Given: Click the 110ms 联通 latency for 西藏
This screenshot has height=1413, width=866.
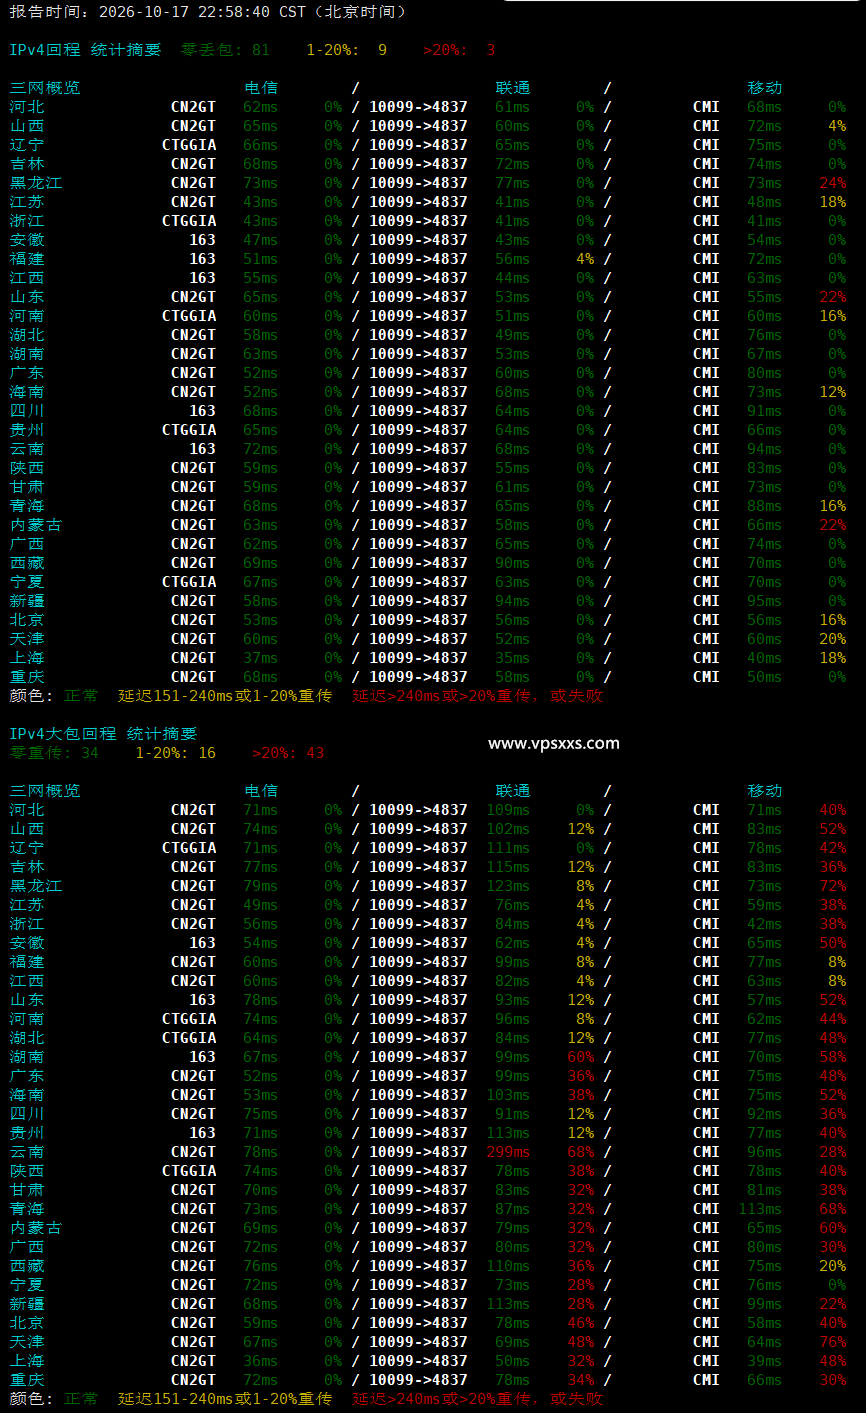Looking at the screenshot, I should pyautogui.click(x=508, y=1266).
